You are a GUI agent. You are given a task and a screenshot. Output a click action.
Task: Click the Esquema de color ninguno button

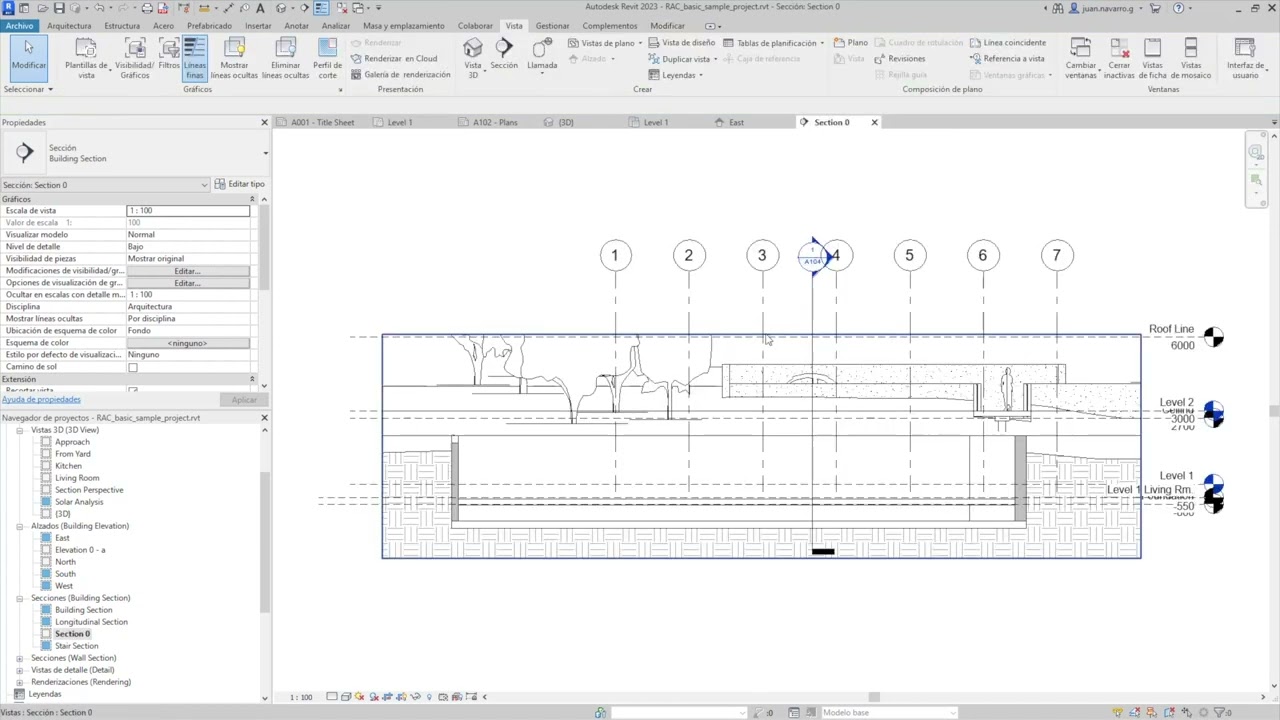tap(187, 343)
